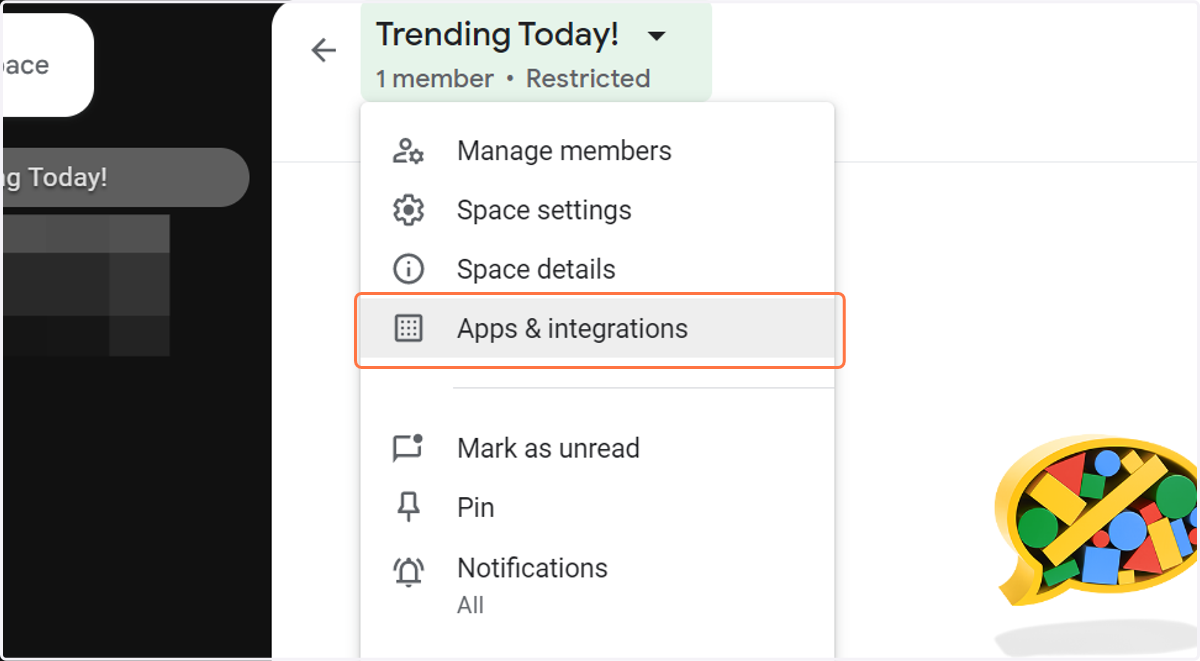
Task: Choose Mark as unread
Action: (597, 448)
